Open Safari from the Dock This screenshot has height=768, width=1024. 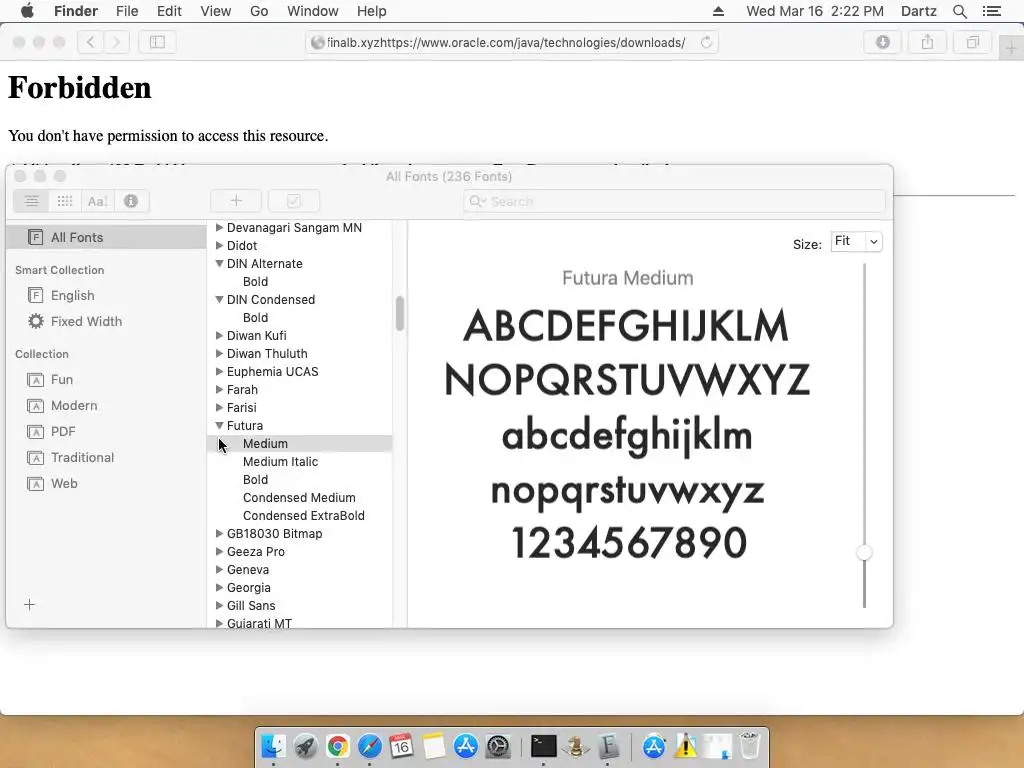click(x=369, y=746)
